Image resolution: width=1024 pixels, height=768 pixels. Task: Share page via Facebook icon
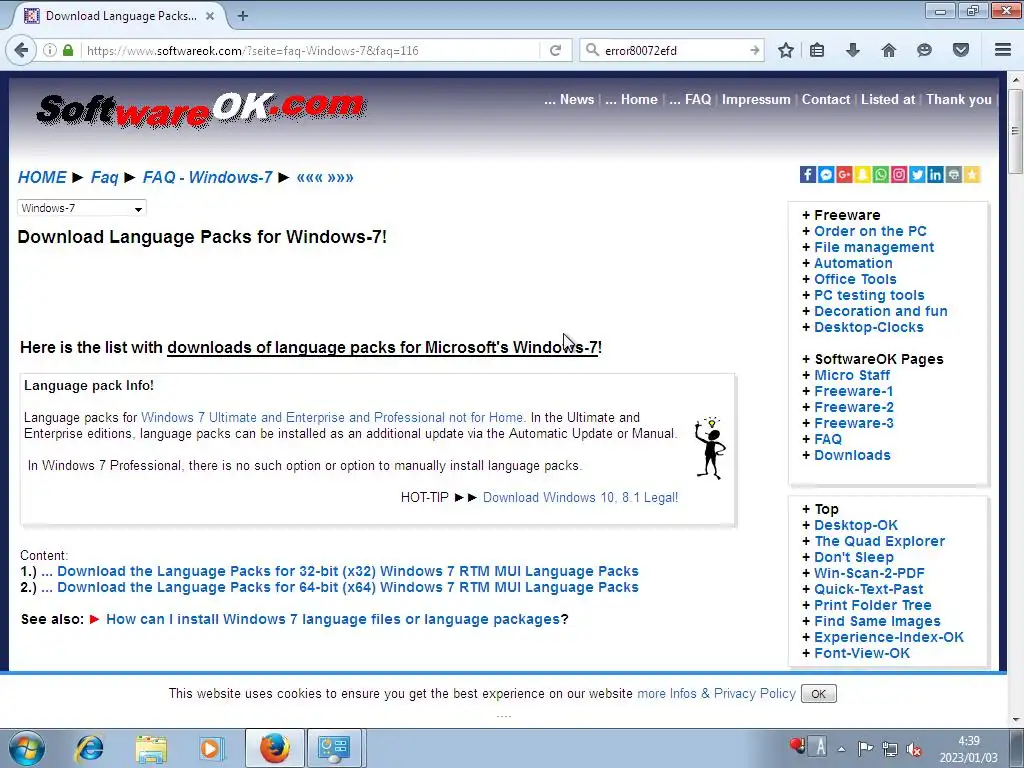[808, 174]
